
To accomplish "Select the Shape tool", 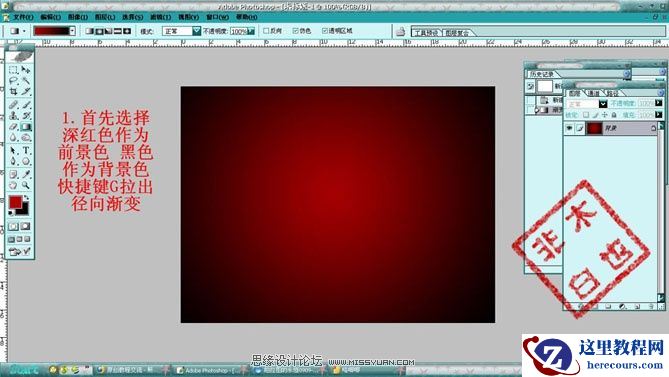I will click(26, 161).
